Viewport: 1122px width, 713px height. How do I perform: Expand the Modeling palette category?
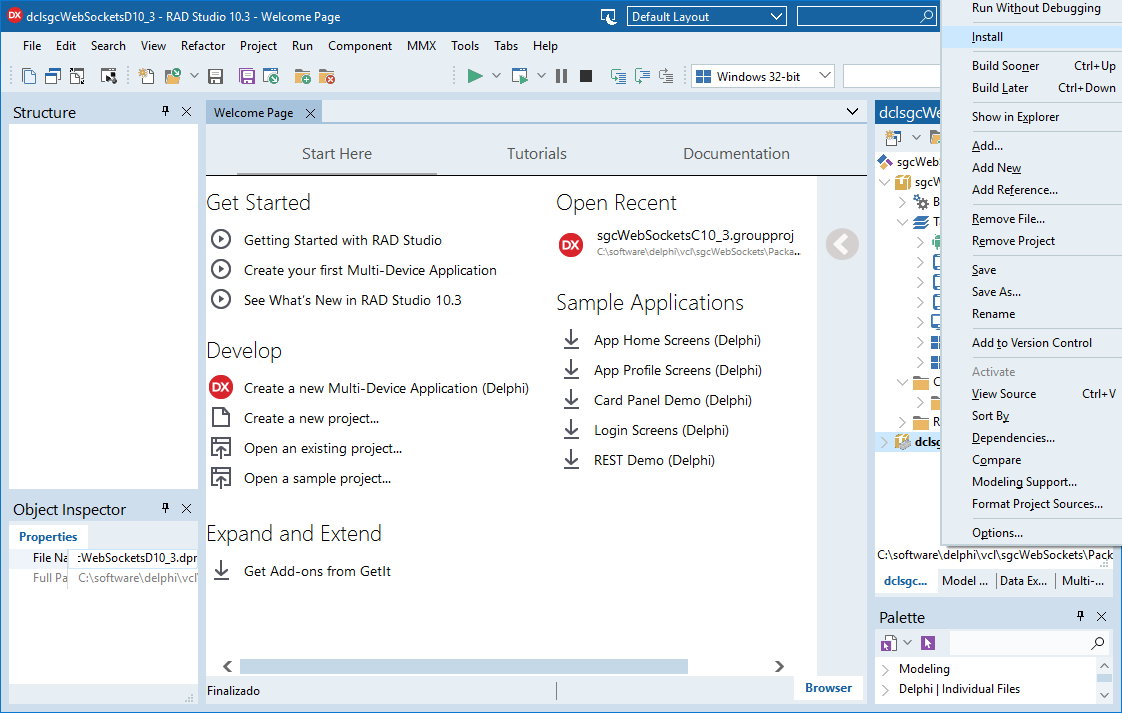click(x=886, y=669)
